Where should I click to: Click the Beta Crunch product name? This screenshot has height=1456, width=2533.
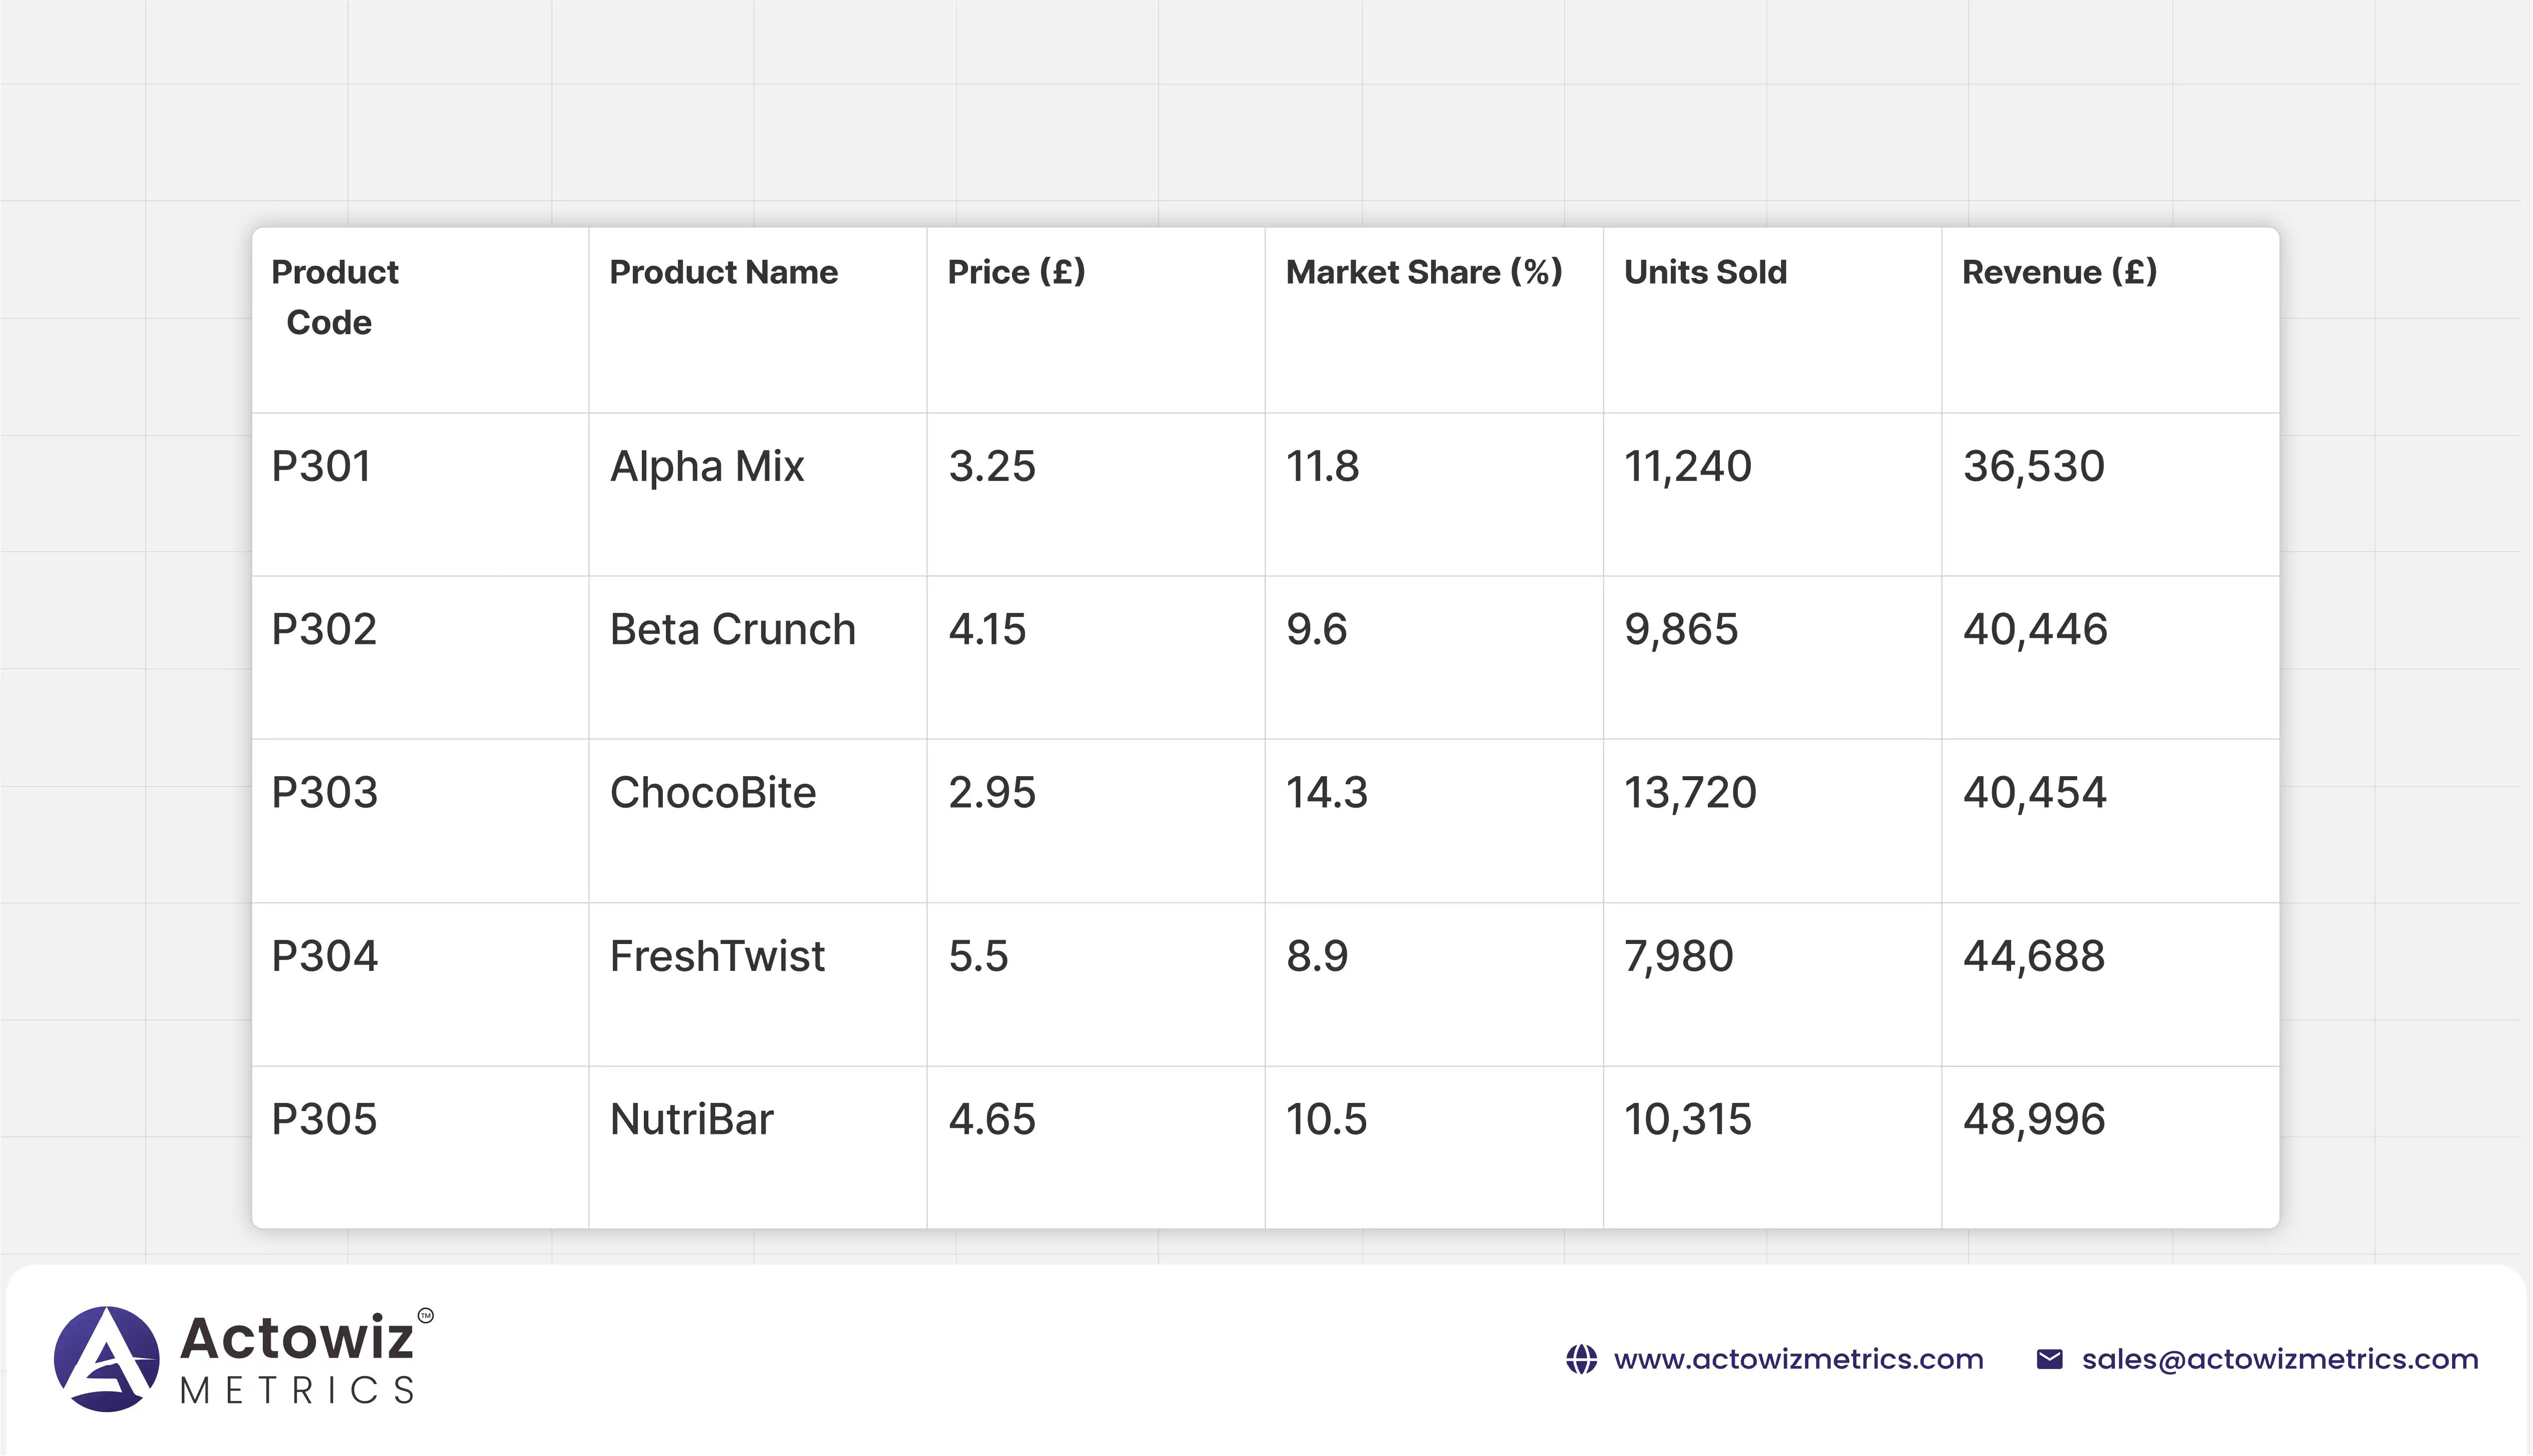pyautogui.click(x=732, y=629)
